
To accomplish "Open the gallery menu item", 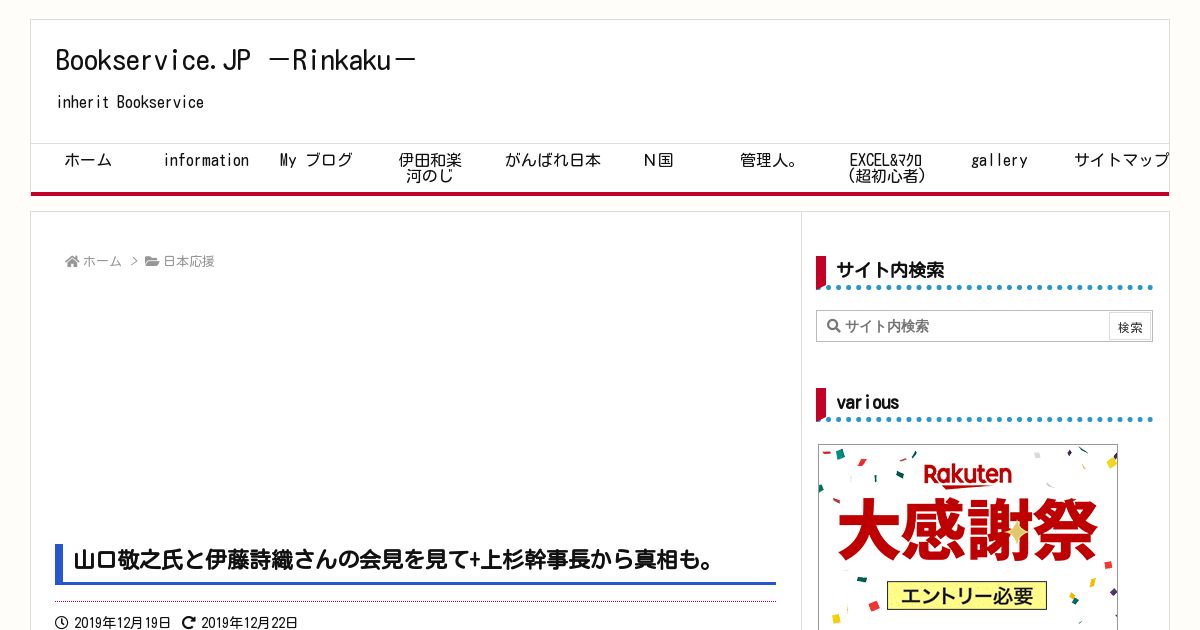I will [999, 160].
